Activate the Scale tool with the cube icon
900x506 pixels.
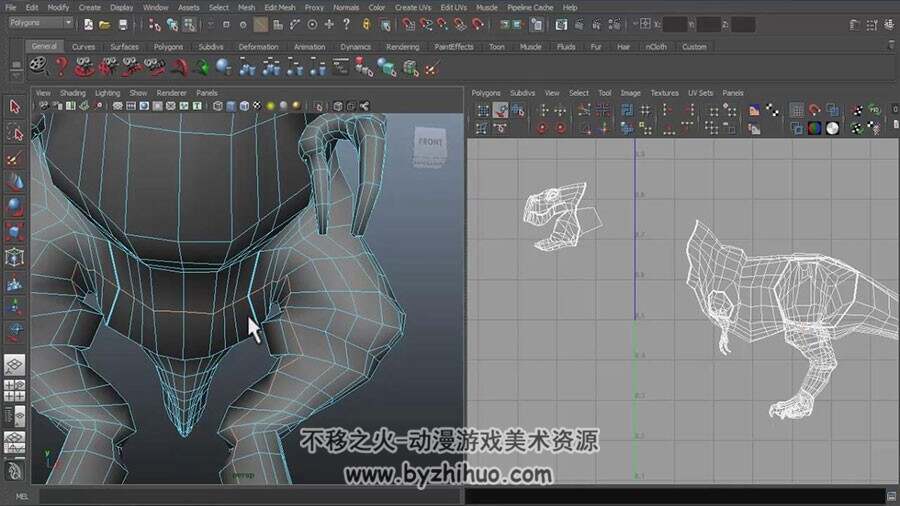[x=15, y=232]
